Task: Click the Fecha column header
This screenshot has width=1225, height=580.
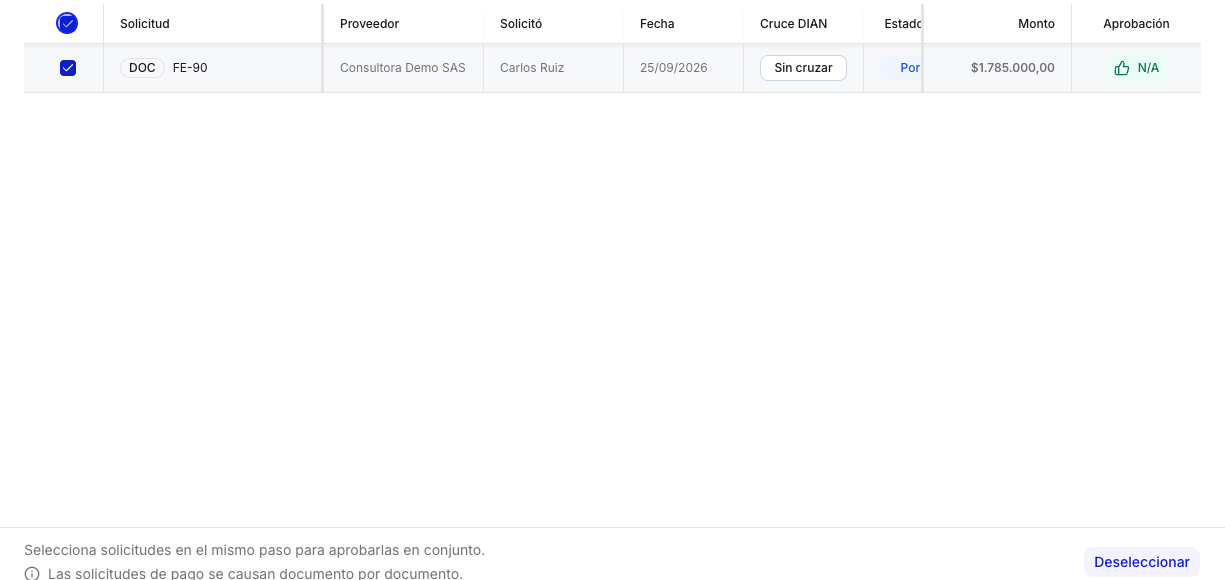Action: [657, 24]
